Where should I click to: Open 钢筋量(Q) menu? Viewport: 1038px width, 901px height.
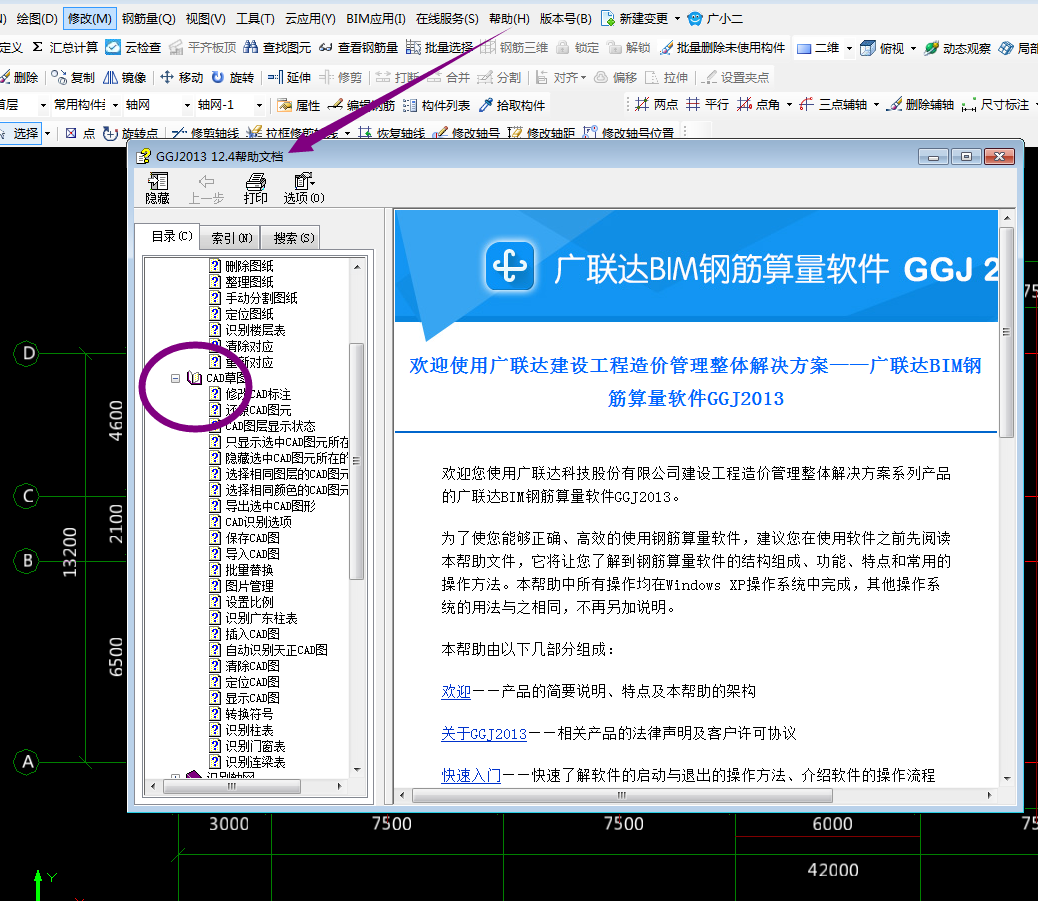(148, 19)
